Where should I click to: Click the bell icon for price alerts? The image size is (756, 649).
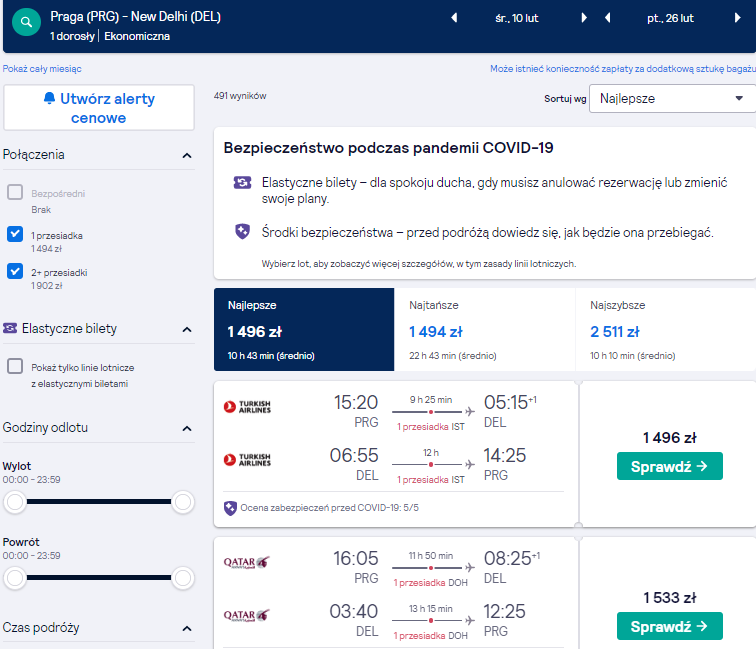49,98
